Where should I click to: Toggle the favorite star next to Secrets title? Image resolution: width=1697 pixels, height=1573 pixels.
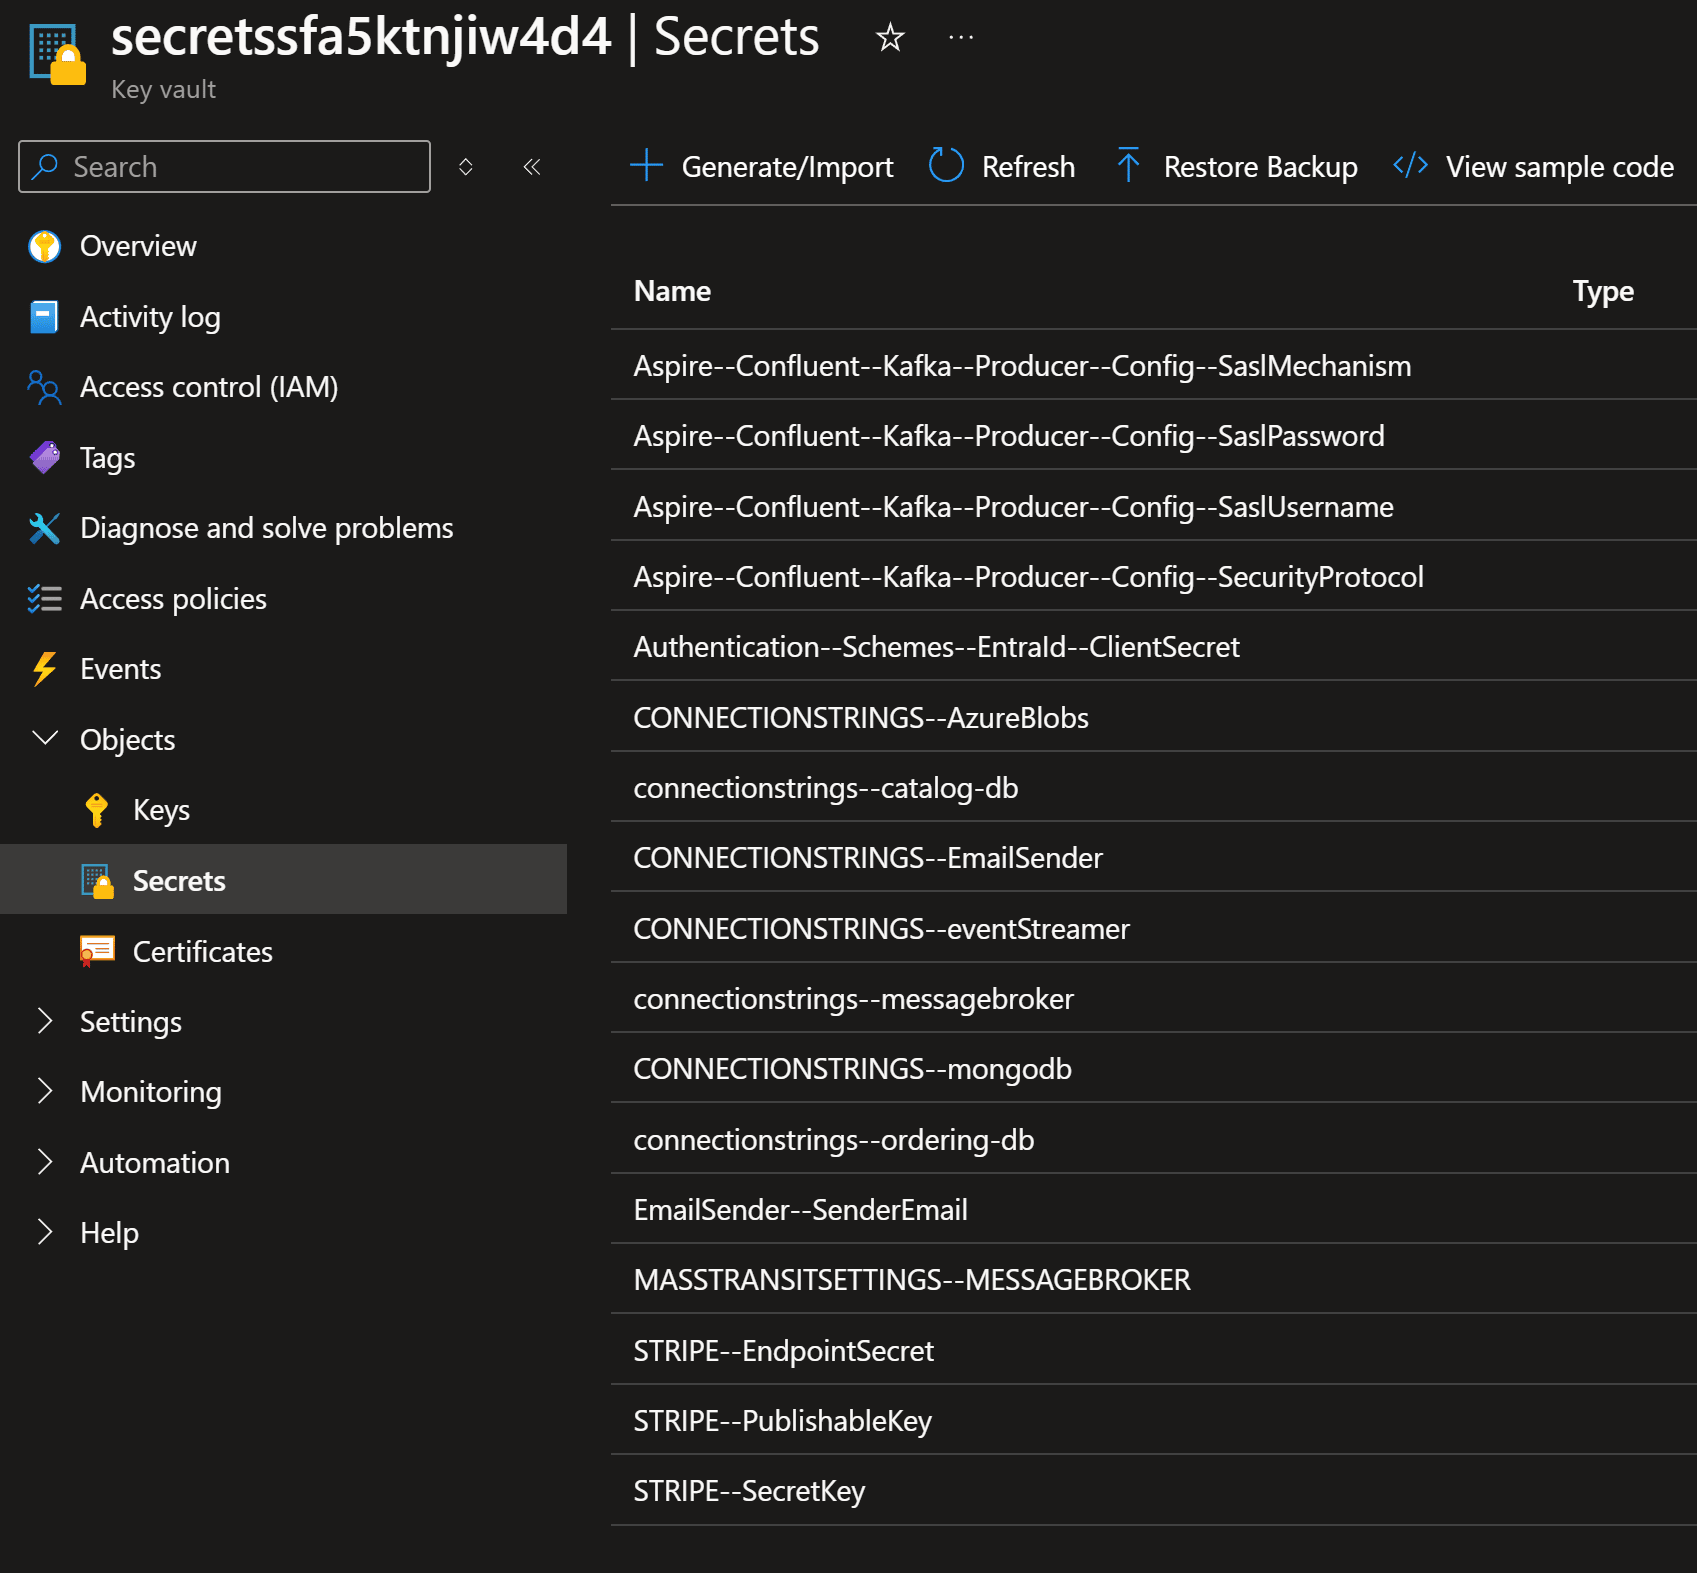pos(888,38)
